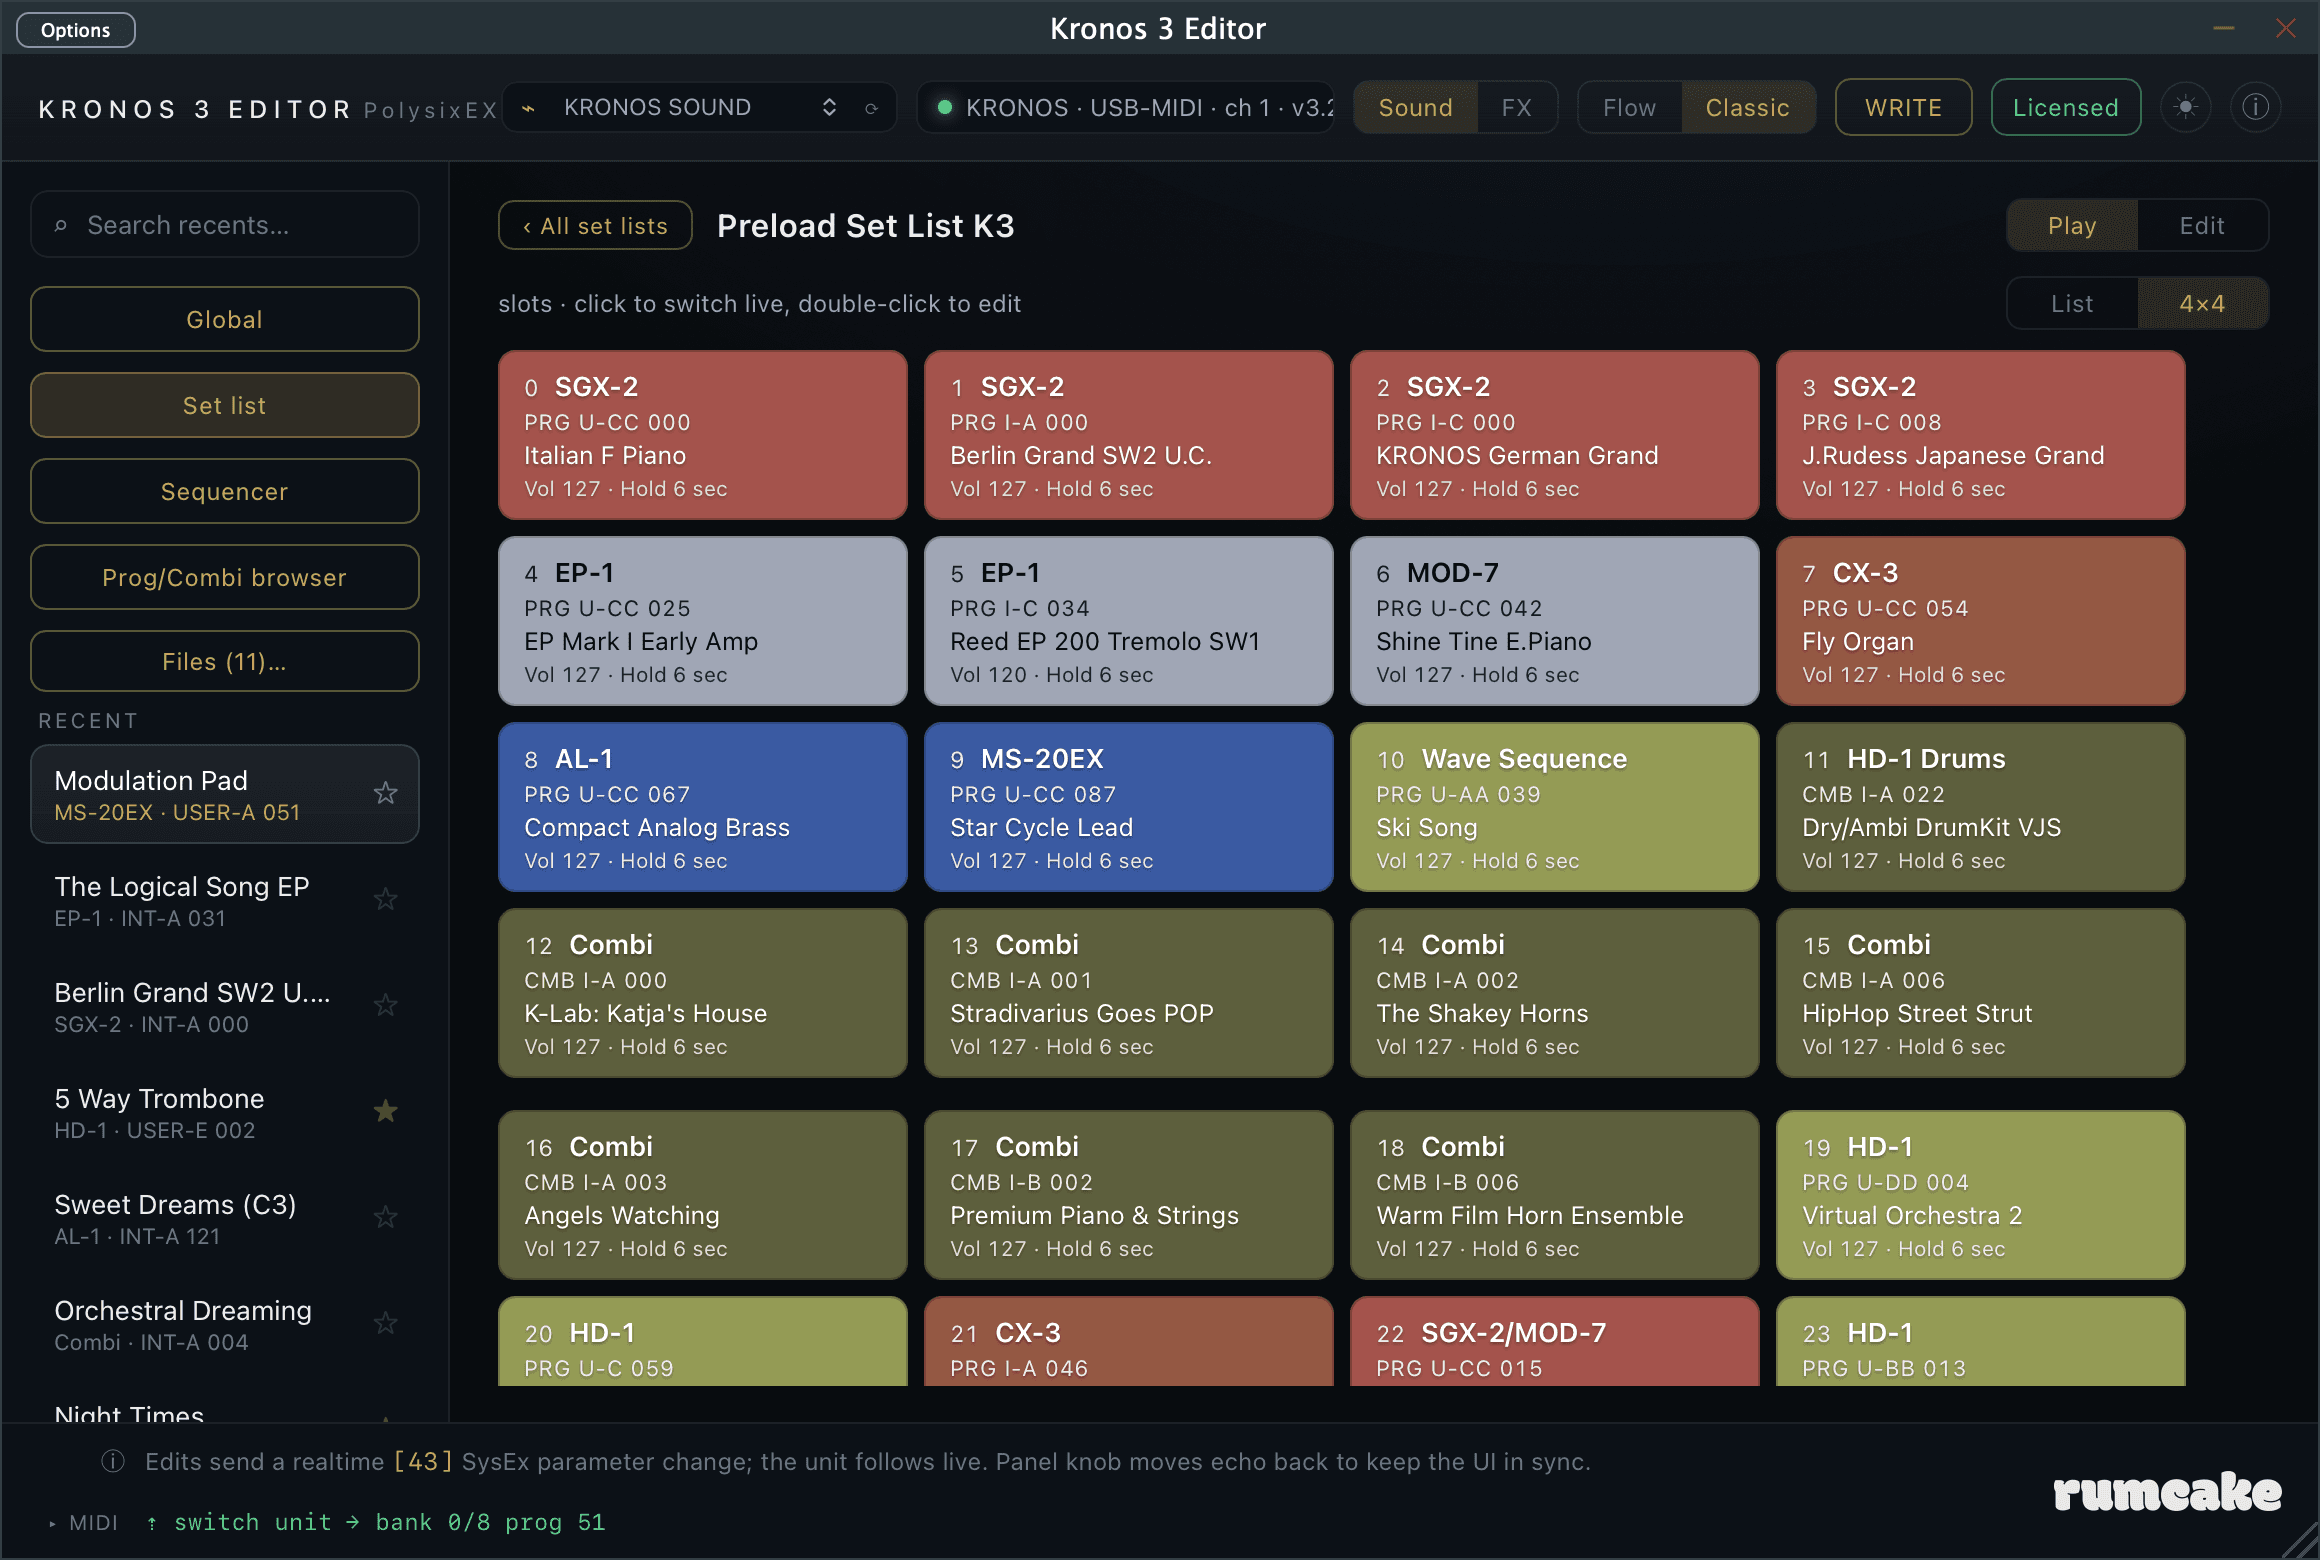The image size is (2320, 1560).
Task: Switch to Sound mode
Action: coord(1415,107)
